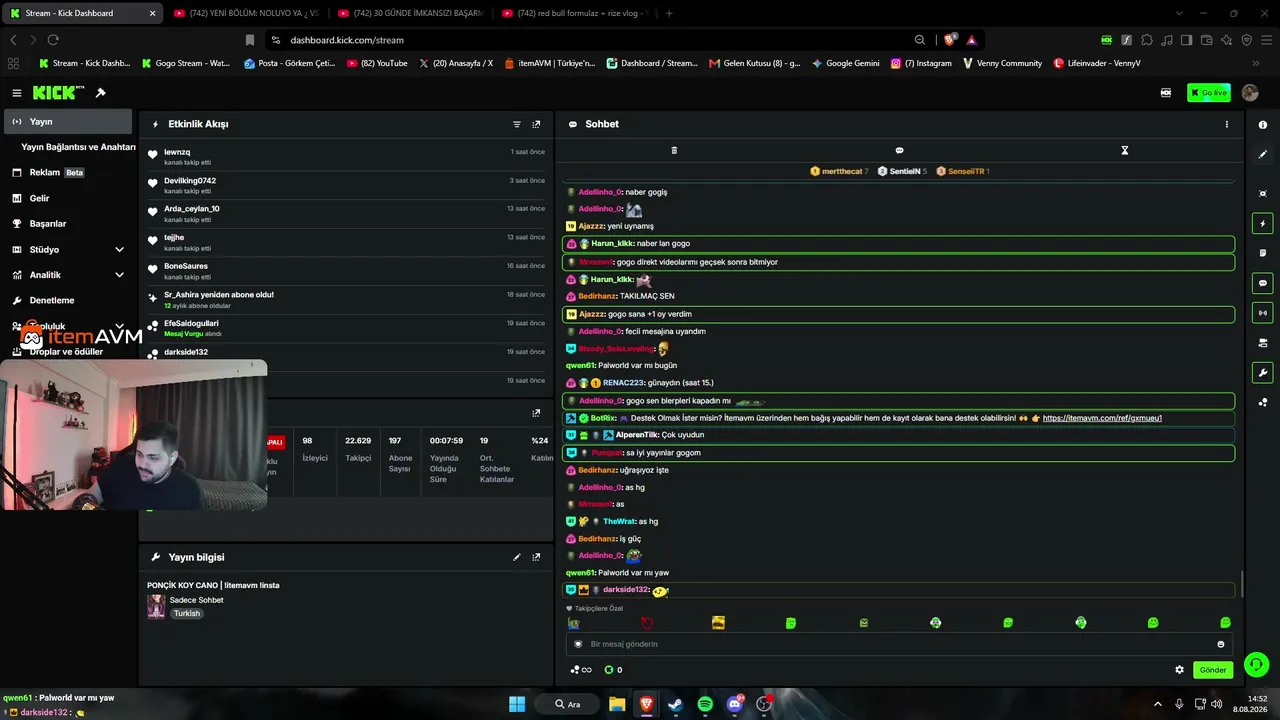Open the Sohbet three-dot options menu
The height and width of the screenshot is (720, 1280).
pyautogui.click(x=1227, y=124)
